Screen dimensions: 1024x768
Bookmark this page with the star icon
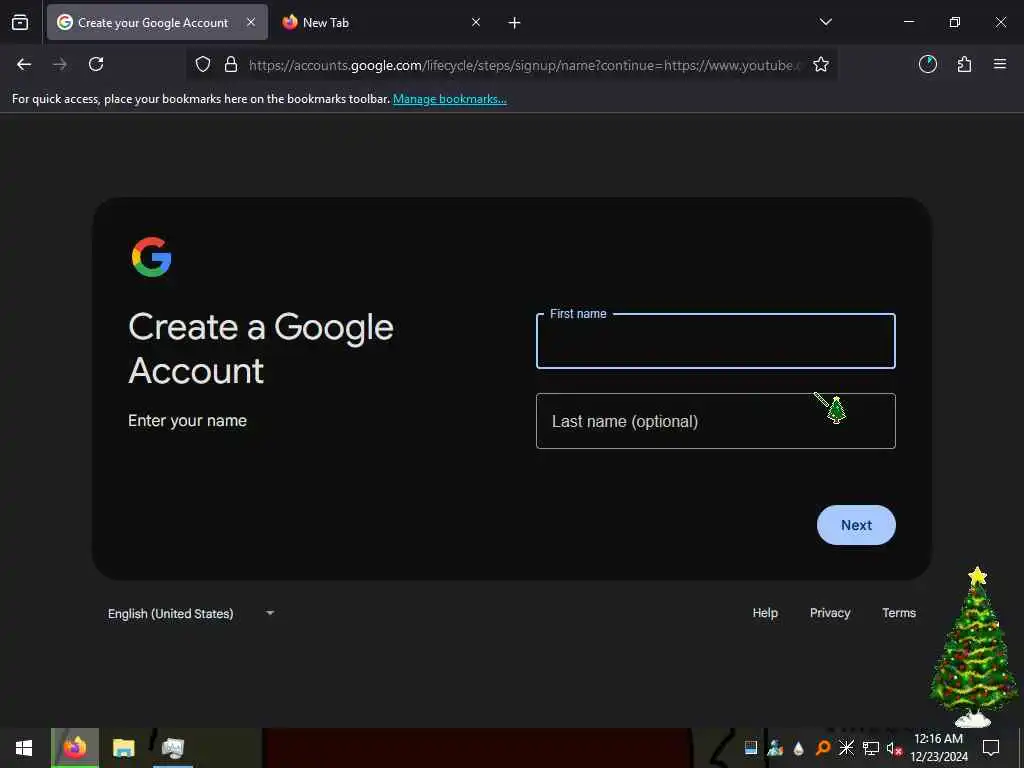pyautogui.click(x=821, y=64)
